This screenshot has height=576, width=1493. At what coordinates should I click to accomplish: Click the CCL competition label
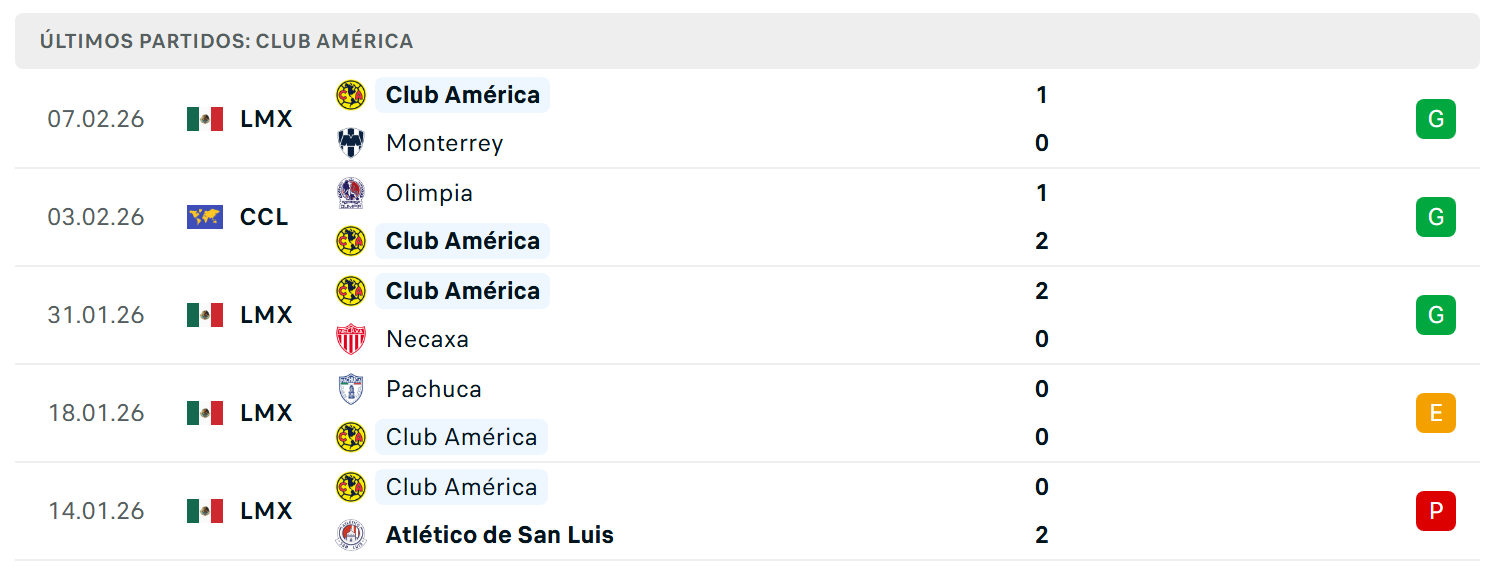[264, 217]
